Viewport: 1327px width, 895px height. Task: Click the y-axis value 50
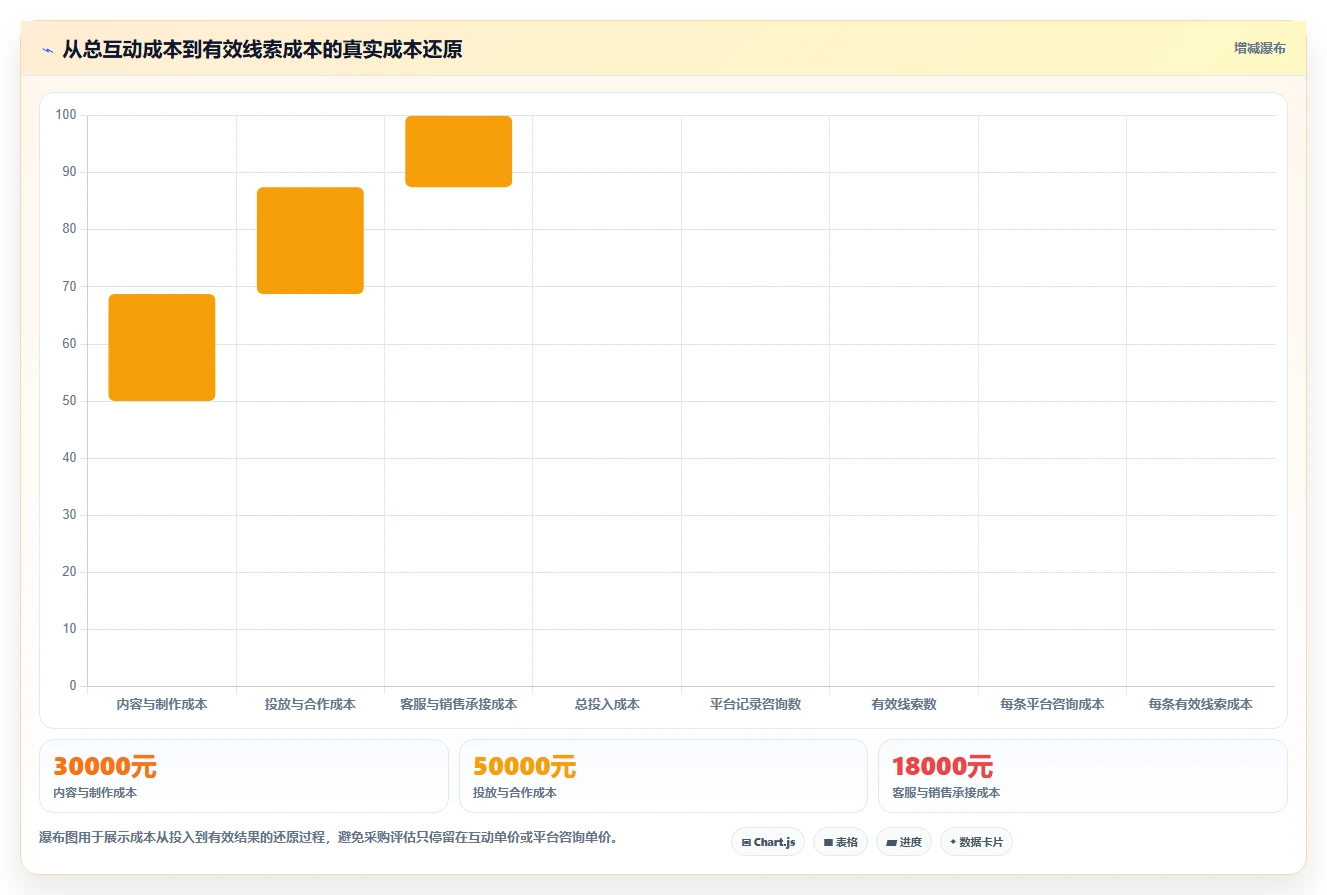tap(69, 400)
